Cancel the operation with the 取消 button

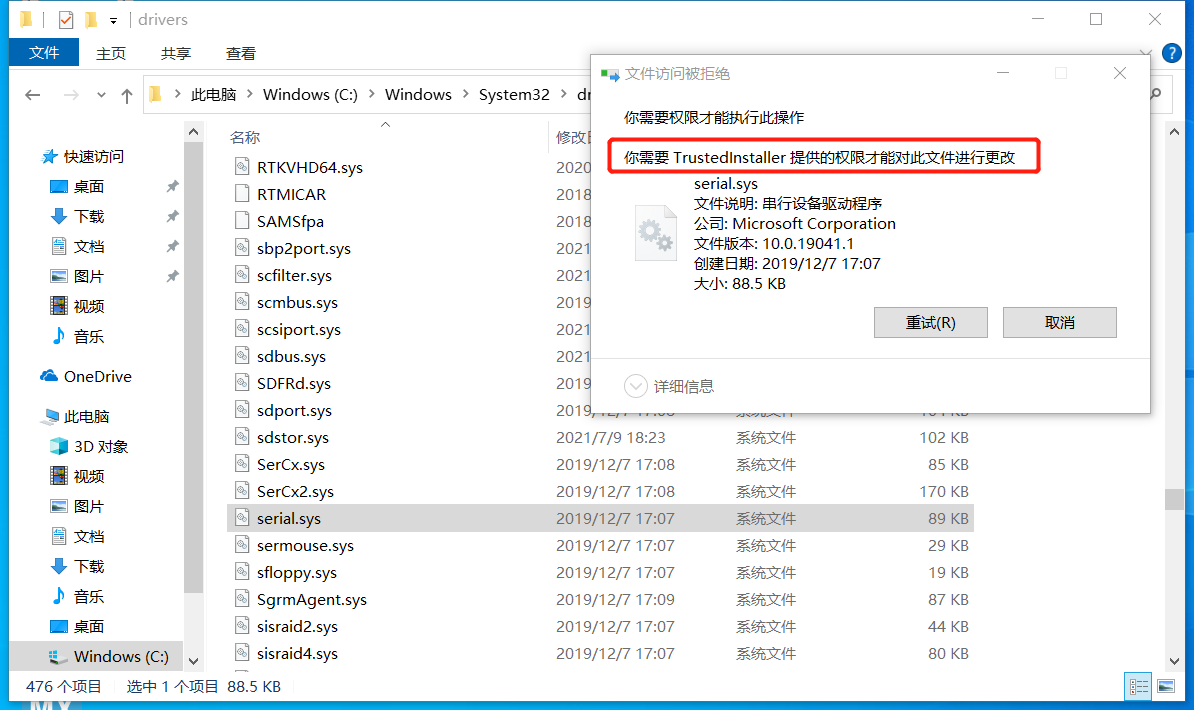pos(1059,322)
